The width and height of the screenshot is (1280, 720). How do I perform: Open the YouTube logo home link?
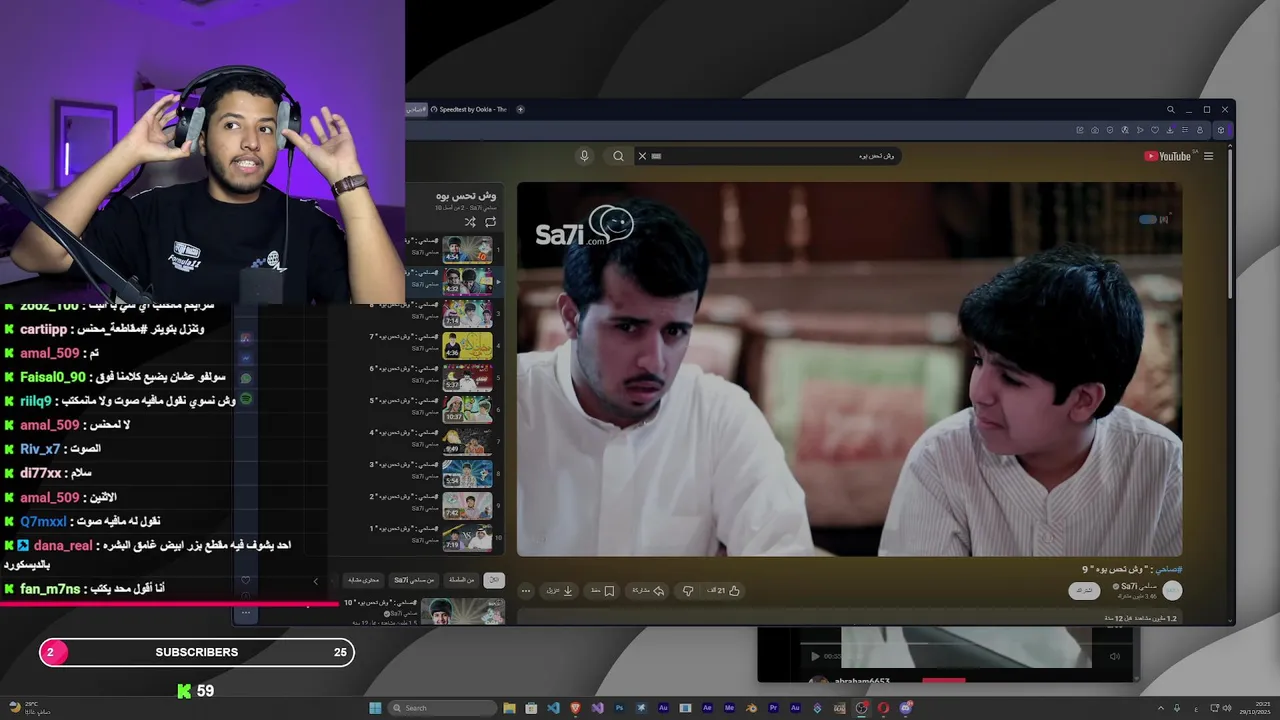click(x=1168, y=156)
